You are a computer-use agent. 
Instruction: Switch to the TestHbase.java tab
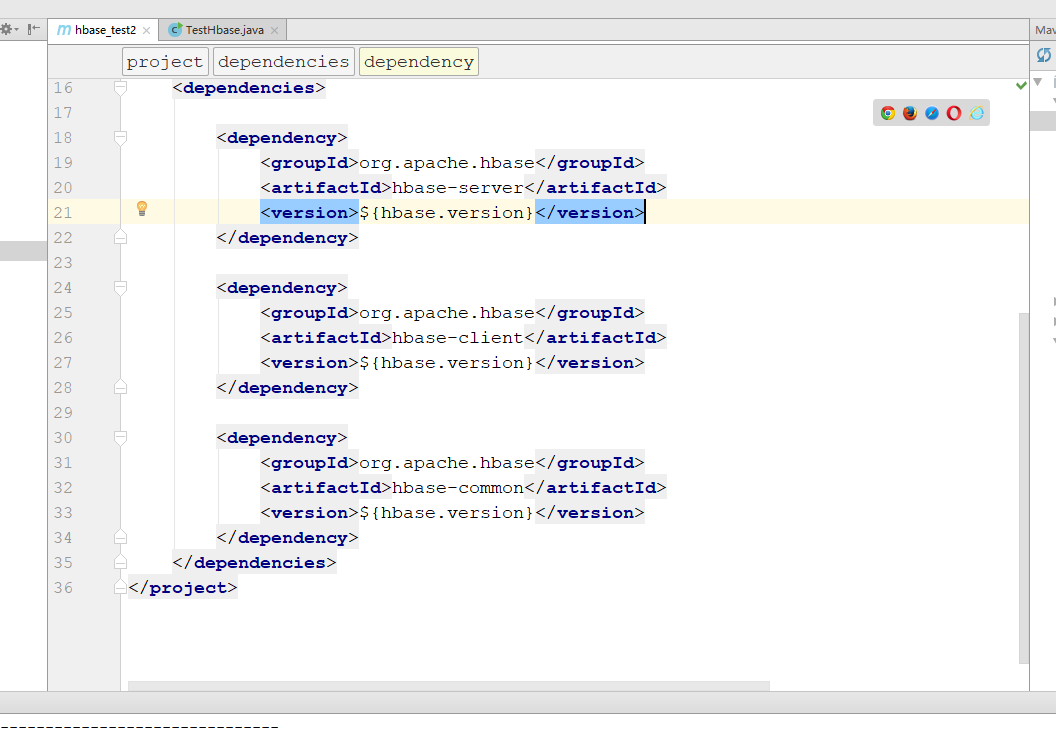tap(224, 30)
